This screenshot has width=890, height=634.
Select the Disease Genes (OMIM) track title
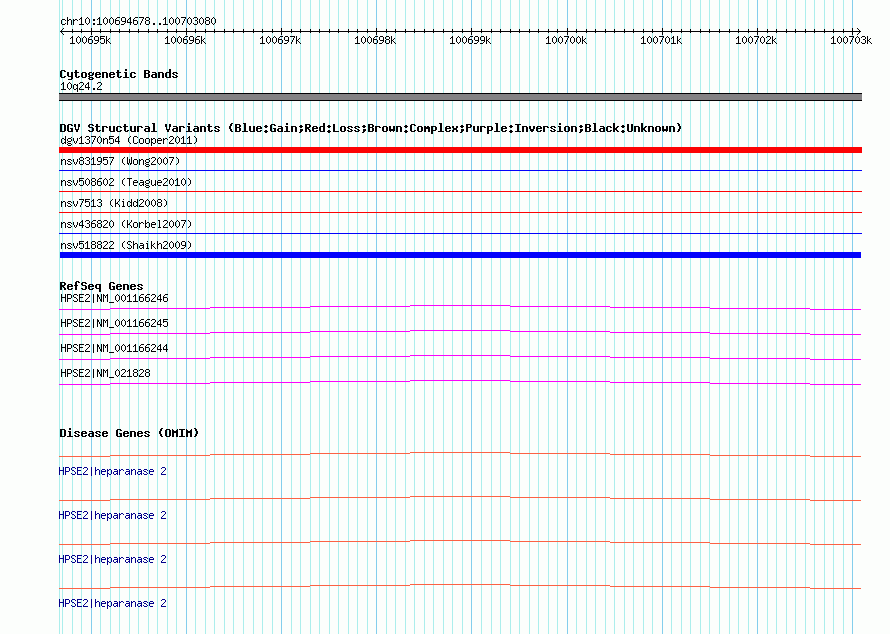tap(129, 433)
